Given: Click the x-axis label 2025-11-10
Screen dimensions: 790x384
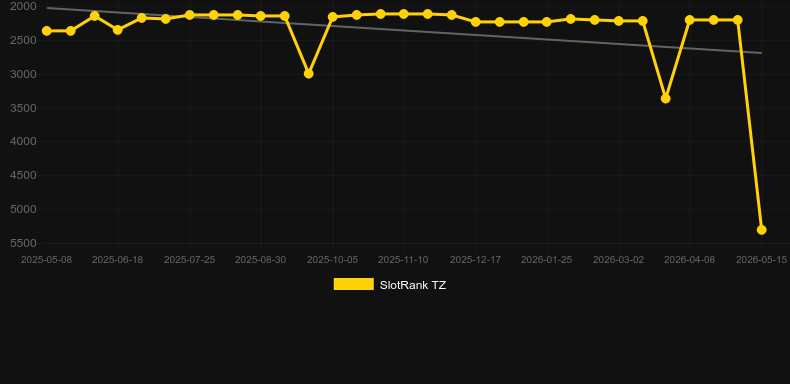Looking at the screenshot, I should [404, 260].
